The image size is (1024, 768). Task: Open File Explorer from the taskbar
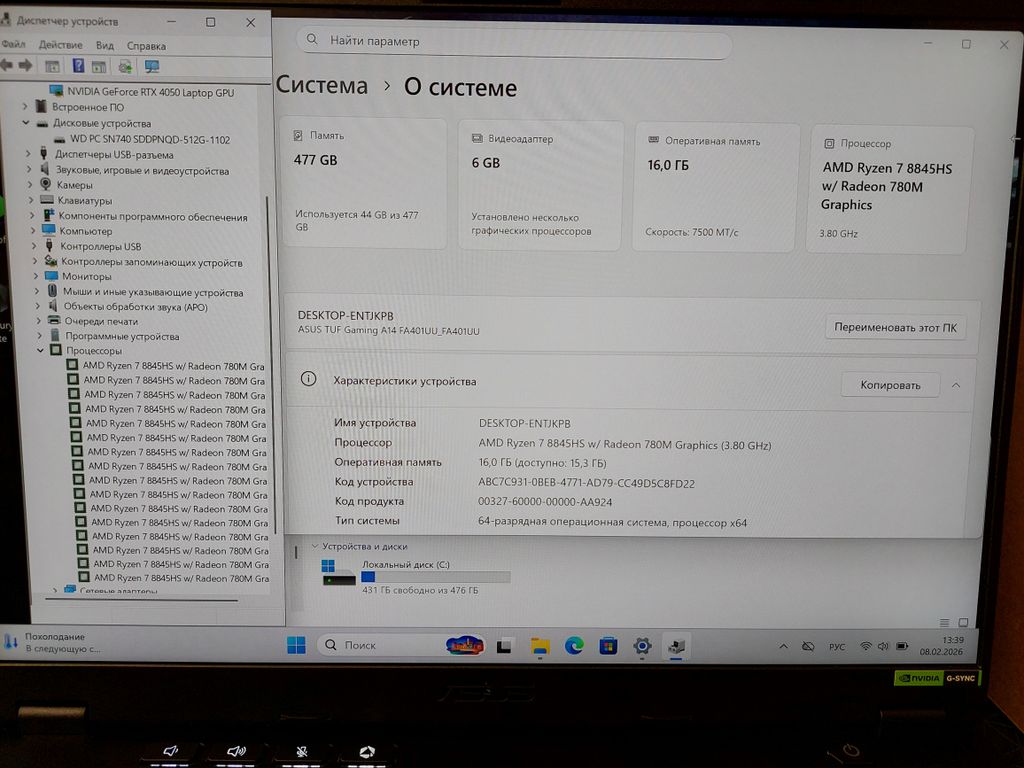(540, 646)
